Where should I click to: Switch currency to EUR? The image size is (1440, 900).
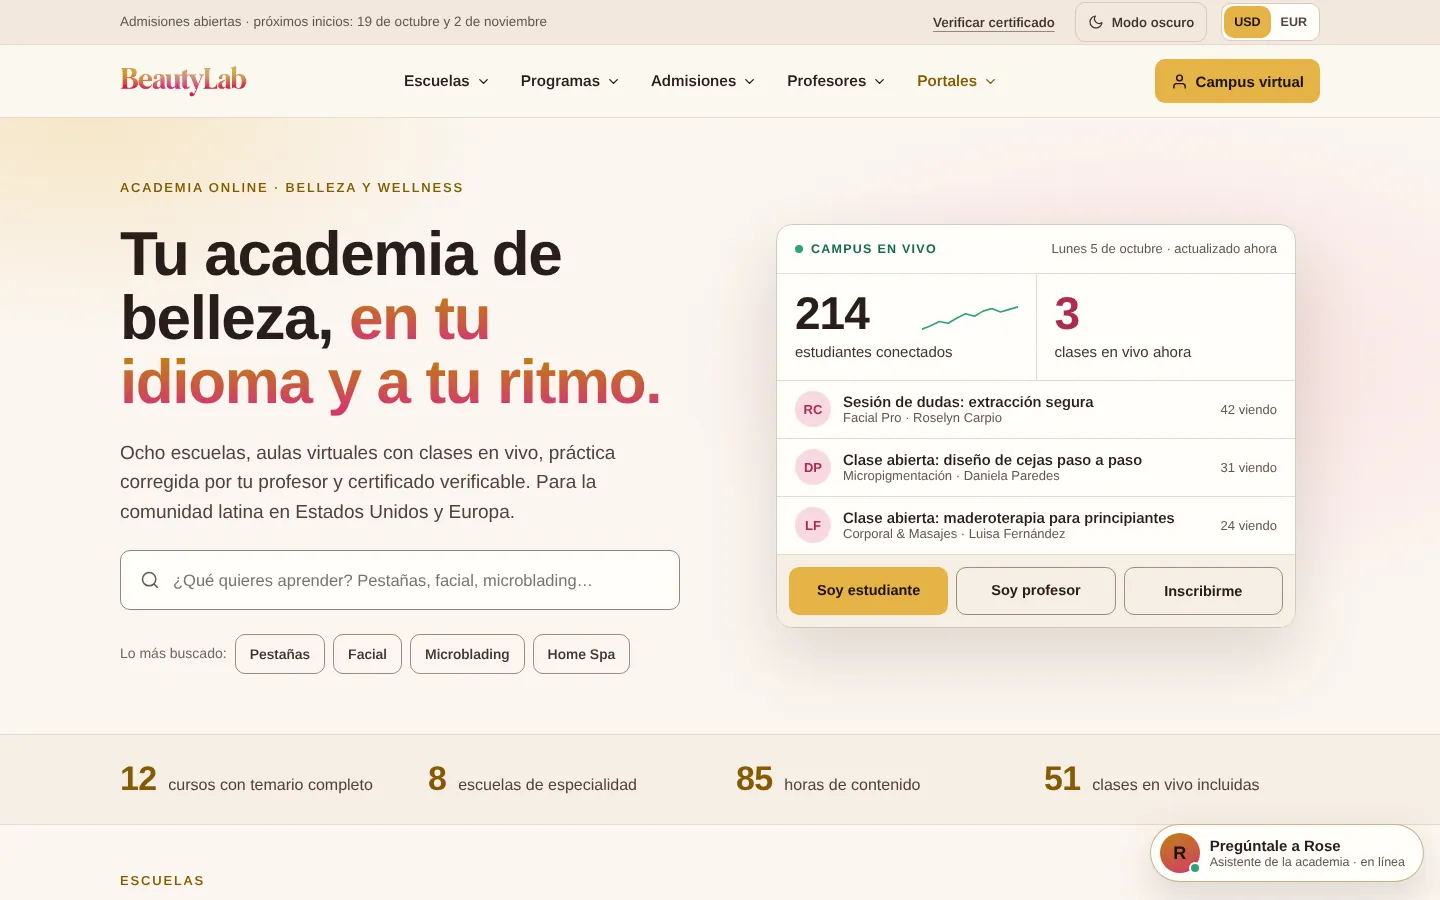click(x=1294, y=22)
